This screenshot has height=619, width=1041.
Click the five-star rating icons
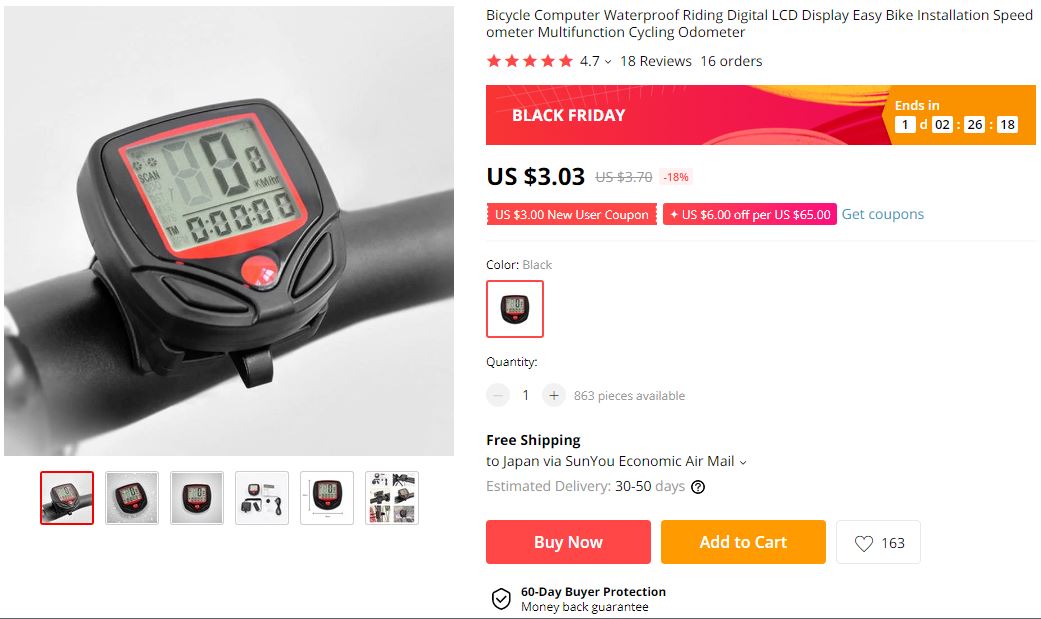[x=529, y=61]
